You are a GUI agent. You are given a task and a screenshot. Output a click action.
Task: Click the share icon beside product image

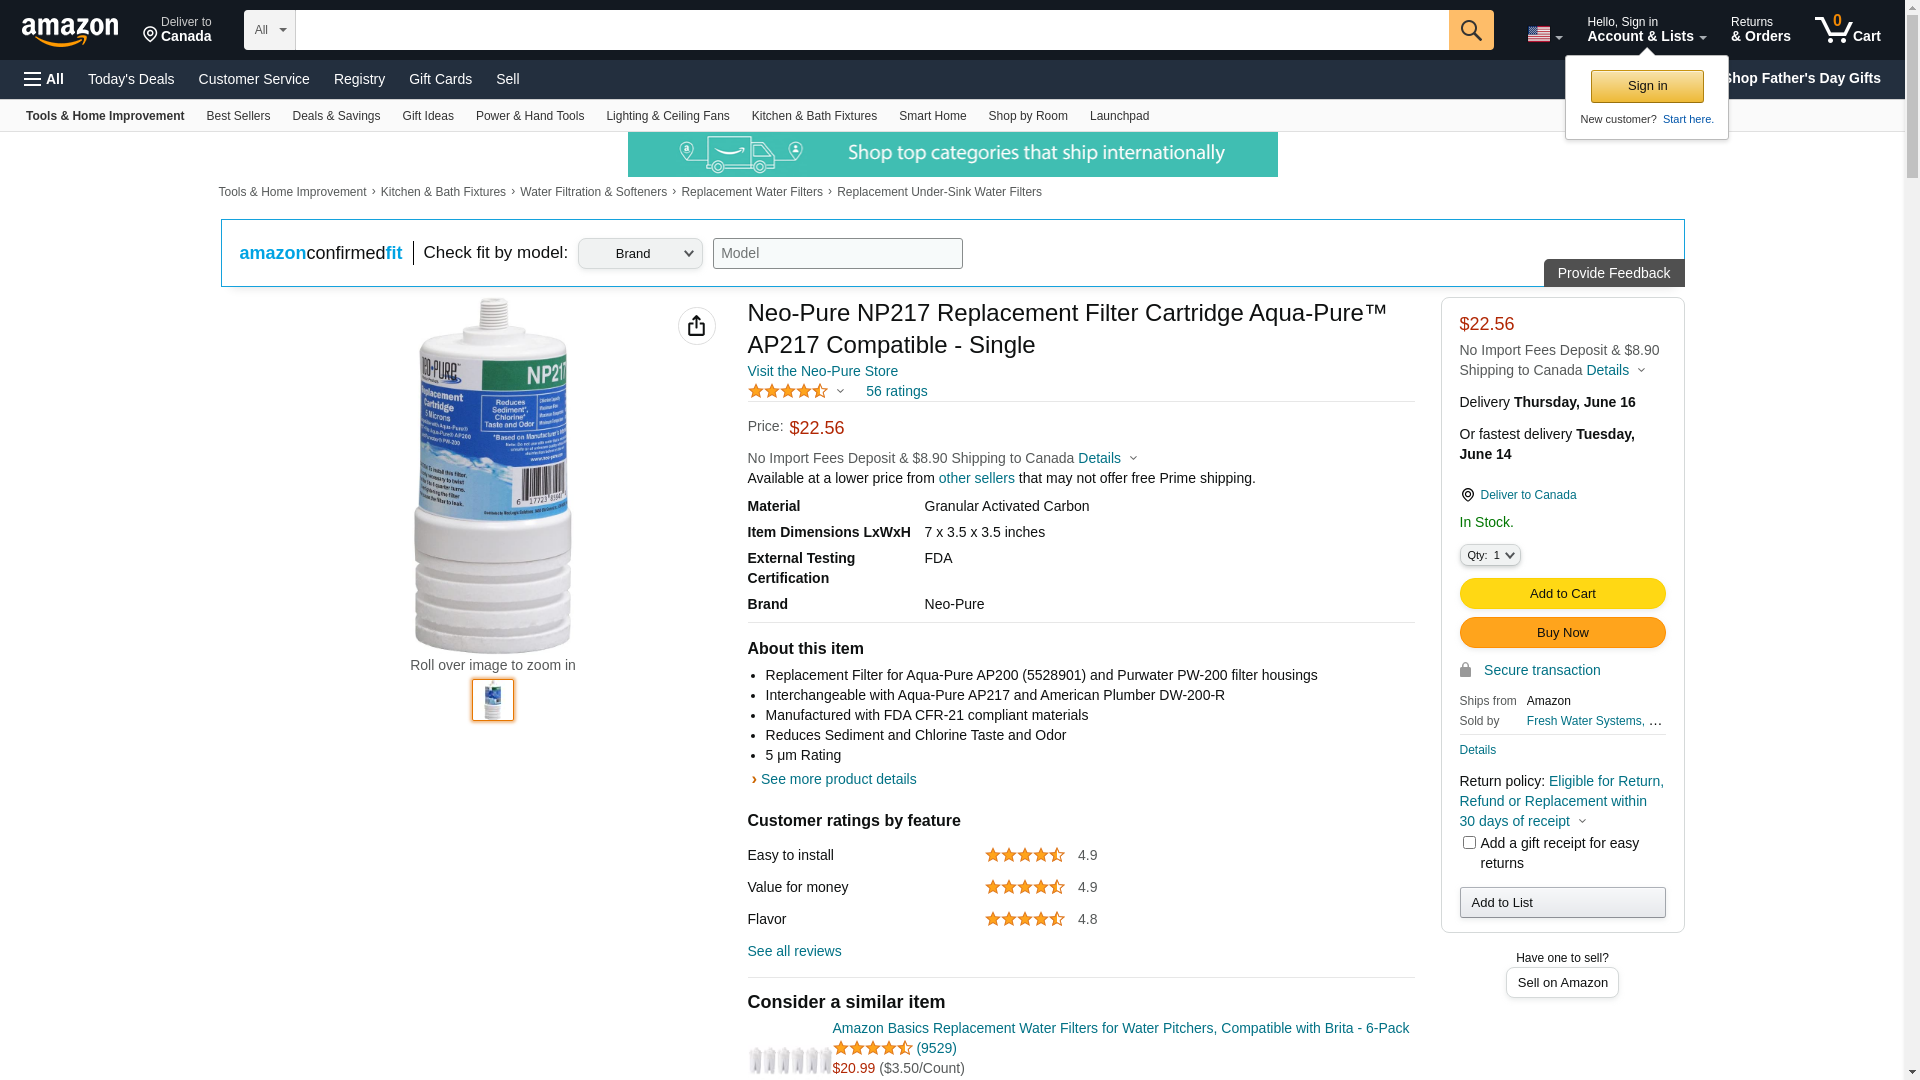(x=697, y=326)
